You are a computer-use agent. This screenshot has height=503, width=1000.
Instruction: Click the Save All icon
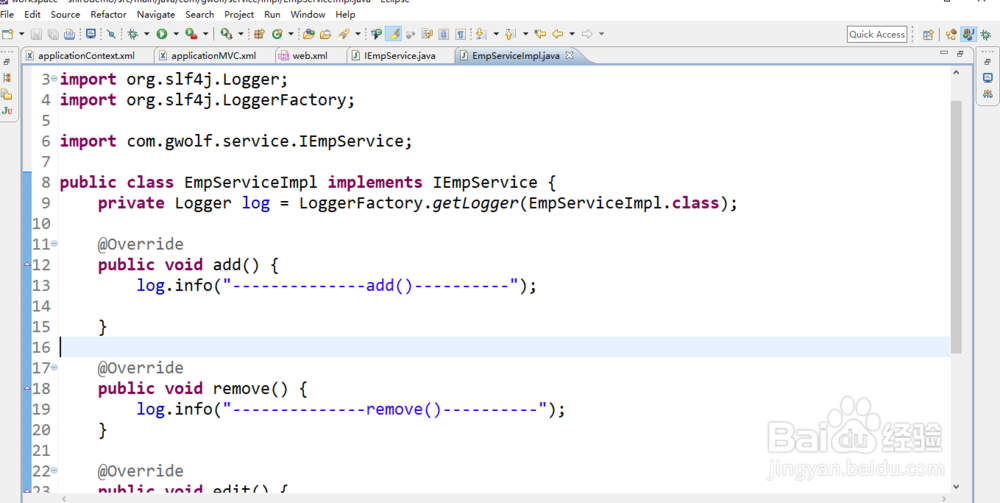point(53,34)
